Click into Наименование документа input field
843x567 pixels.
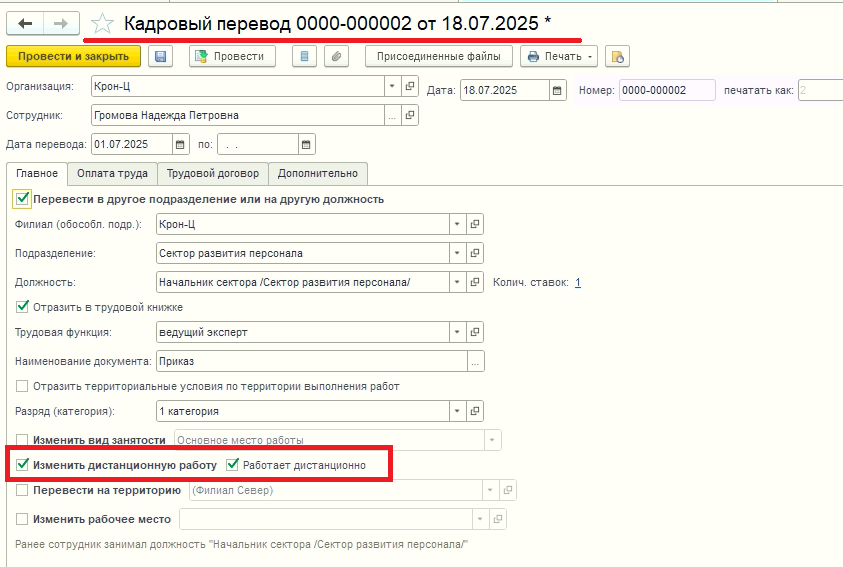click(312, 361)
